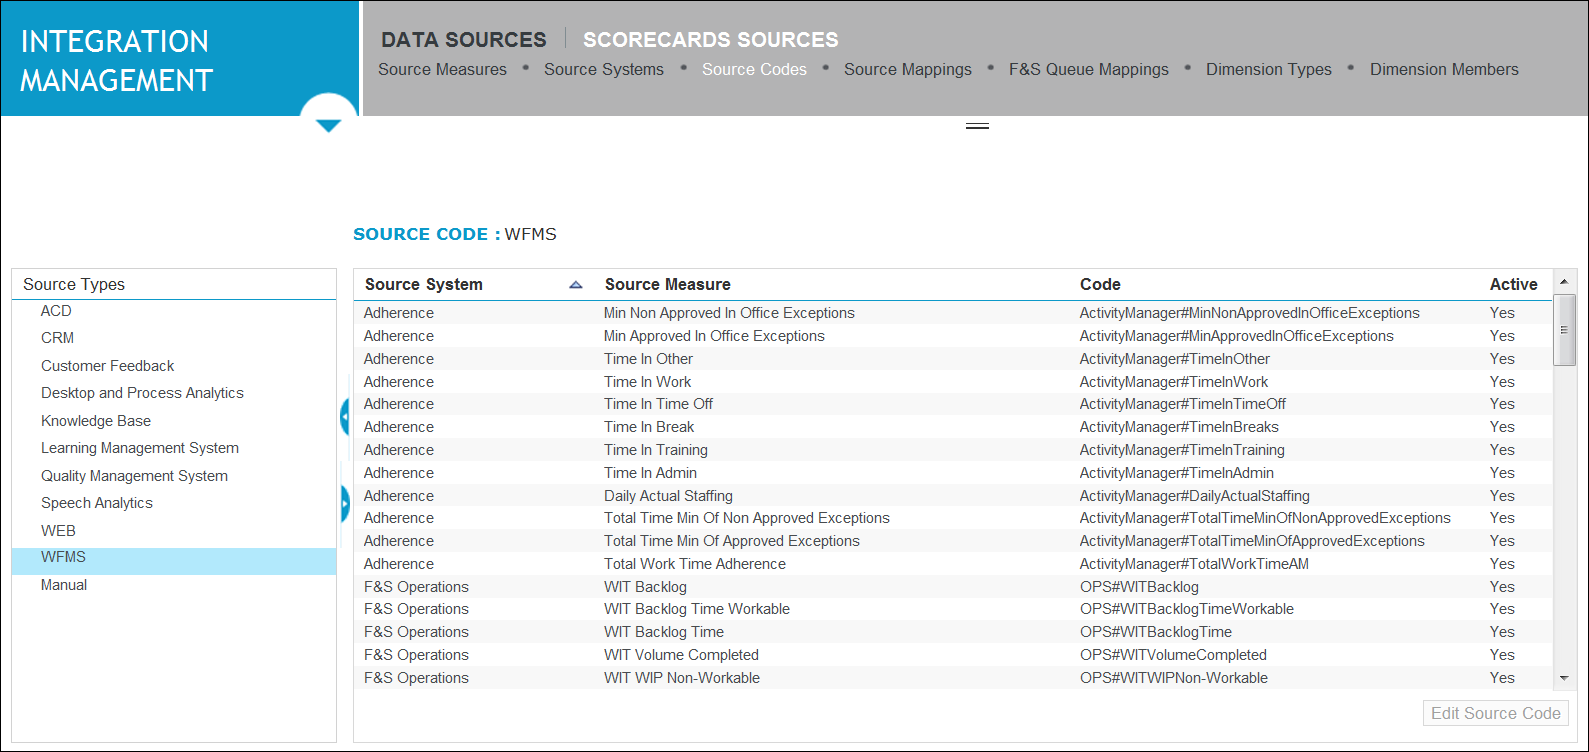Click the table vertical scrollbar thumb
This screenshot has height=752, width=1589.
click(x=1564, y=329)
